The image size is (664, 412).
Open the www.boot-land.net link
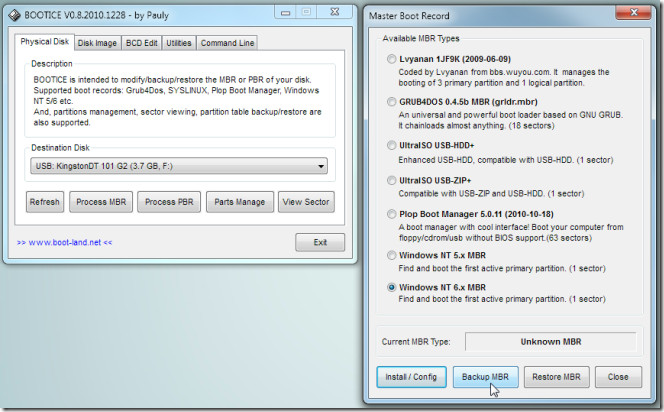pos(64,243)
